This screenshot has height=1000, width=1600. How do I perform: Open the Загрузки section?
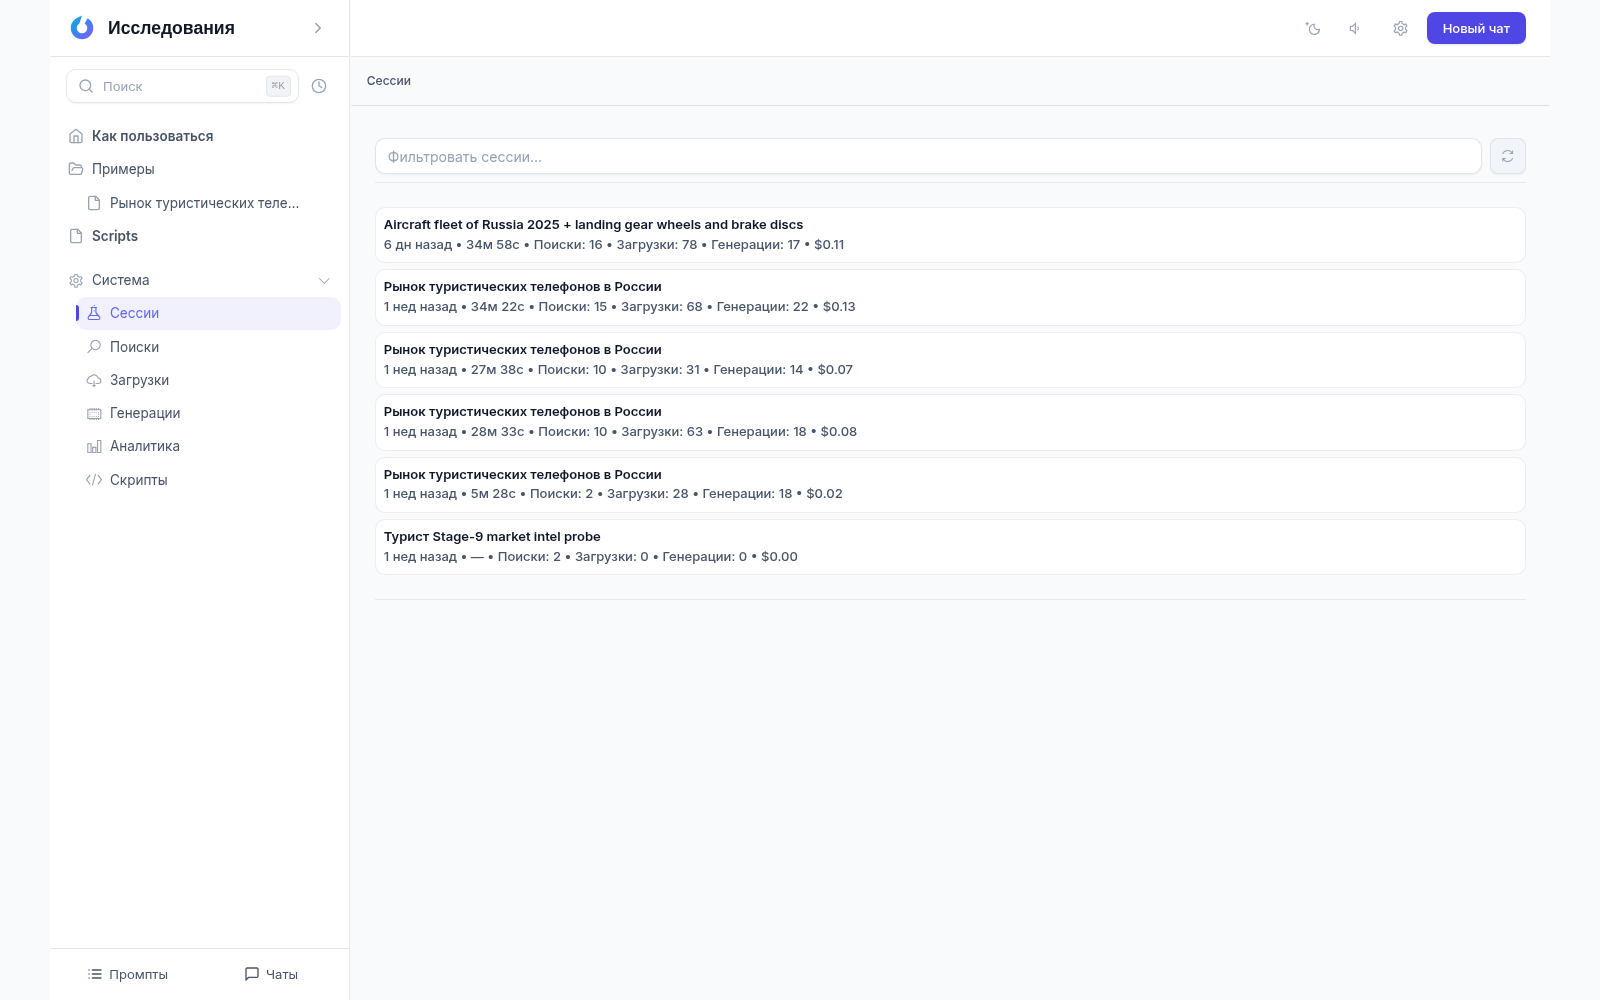[x=208, y=380]
